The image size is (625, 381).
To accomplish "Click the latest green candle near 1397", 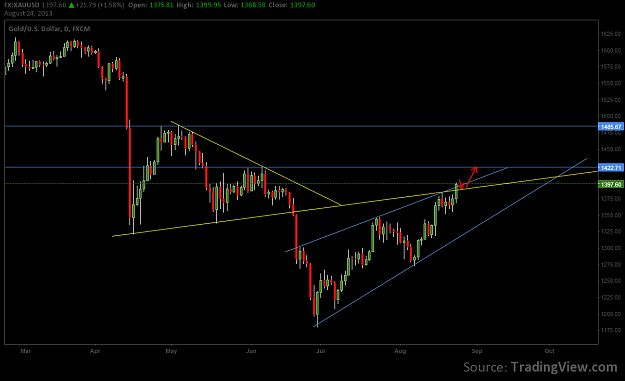I will pyautogui.click(x=456, y=192).
